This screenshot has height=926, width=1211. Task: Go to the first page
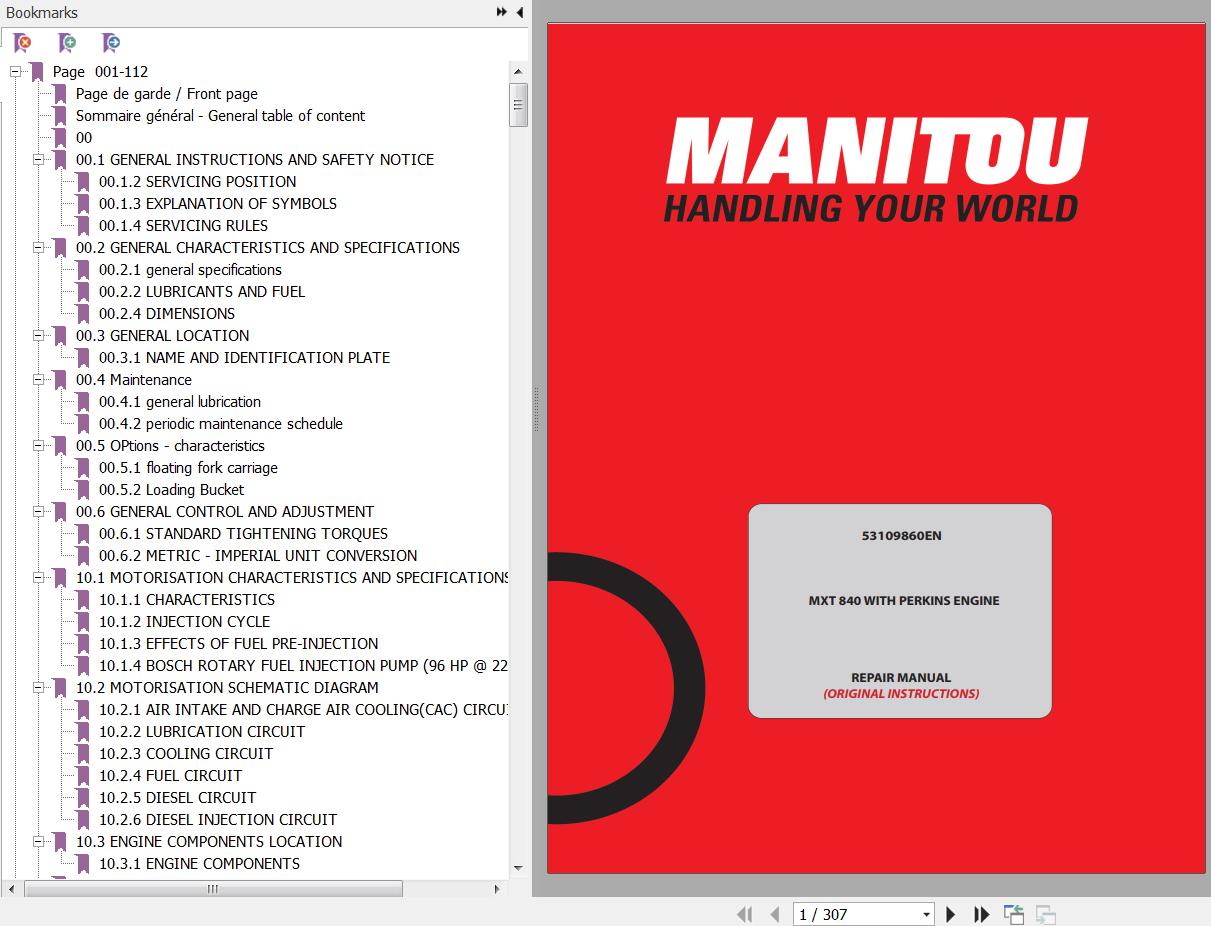click(x=744, y=914)
